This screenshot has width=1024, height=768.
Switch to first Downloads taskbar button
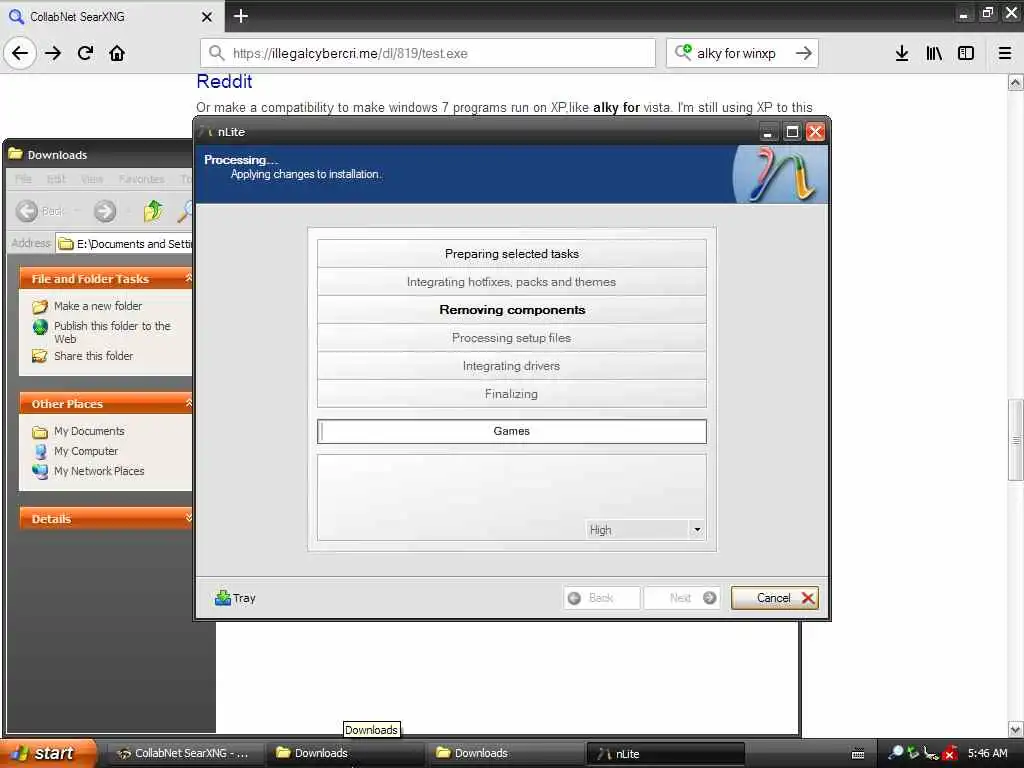345,753
